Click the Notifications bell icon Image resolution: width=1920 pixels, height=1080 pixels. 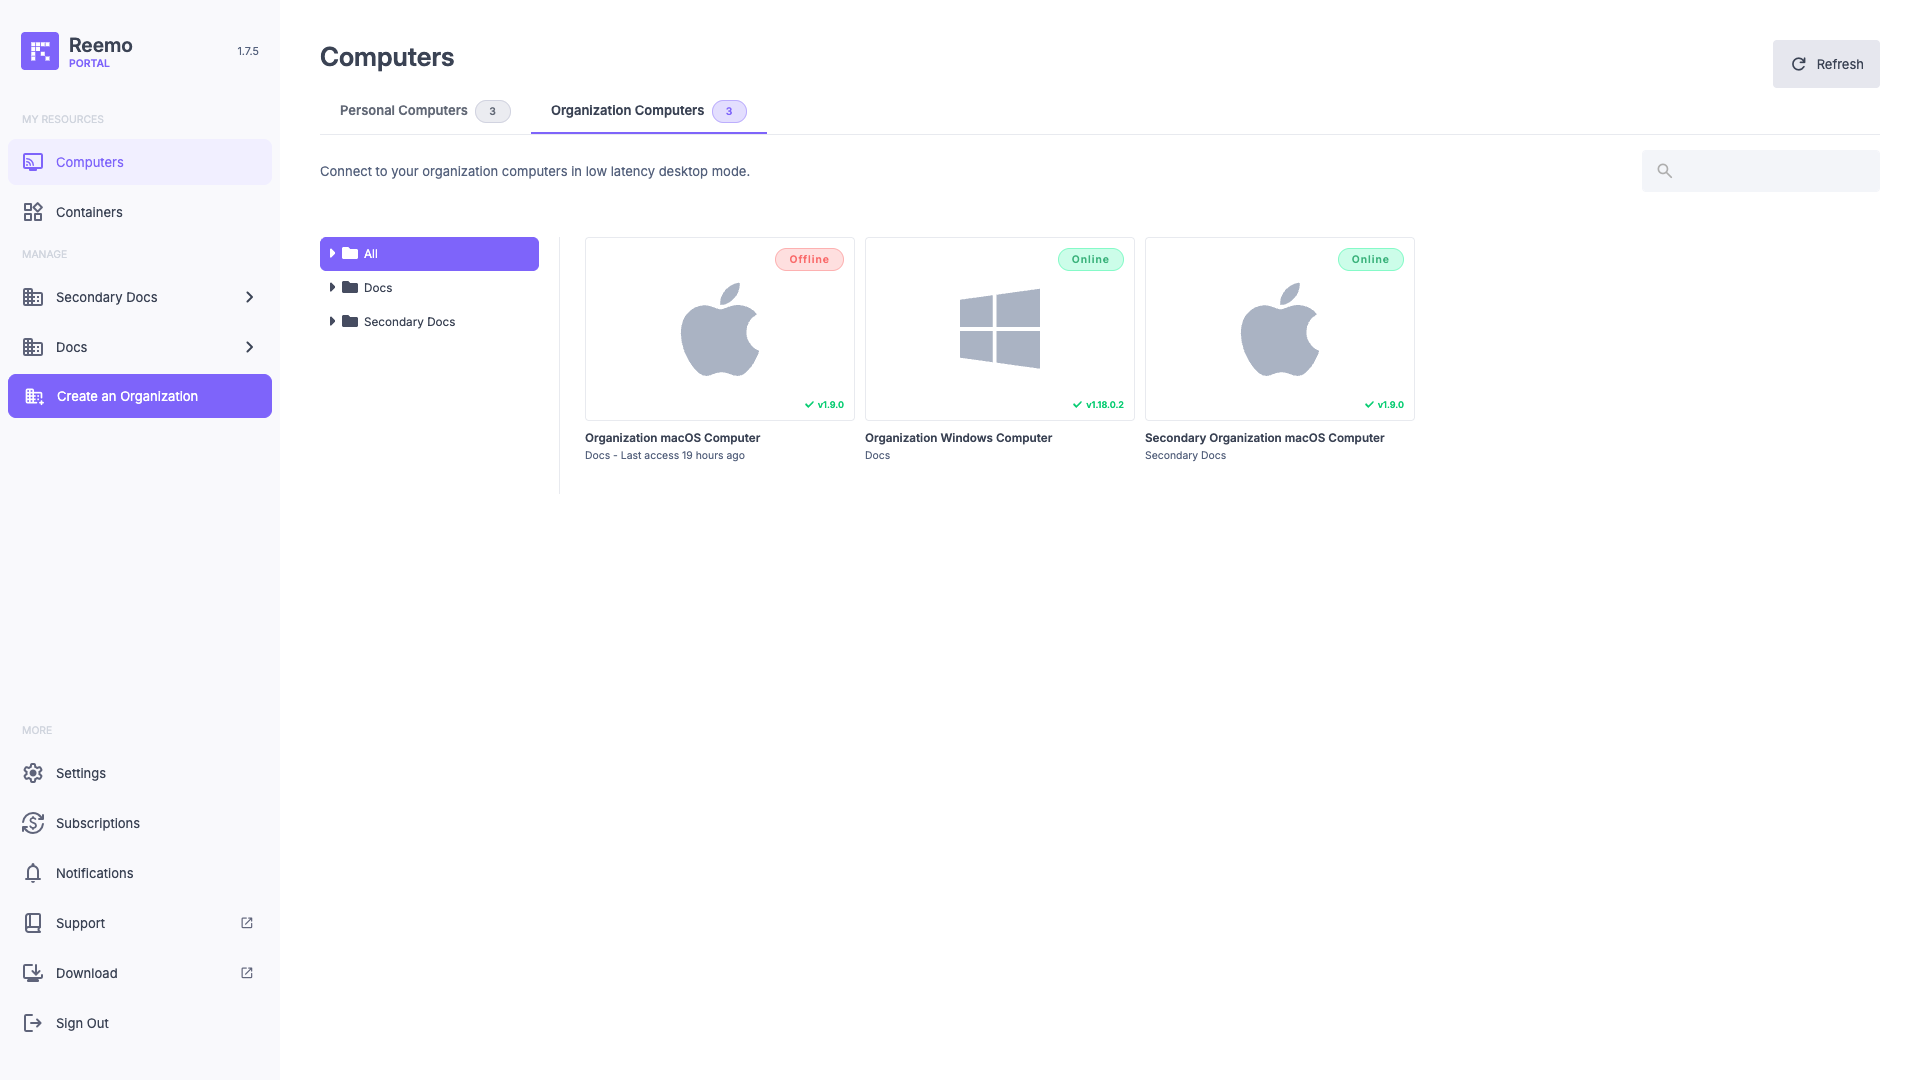pyautogui.click(x=33, y=873)
